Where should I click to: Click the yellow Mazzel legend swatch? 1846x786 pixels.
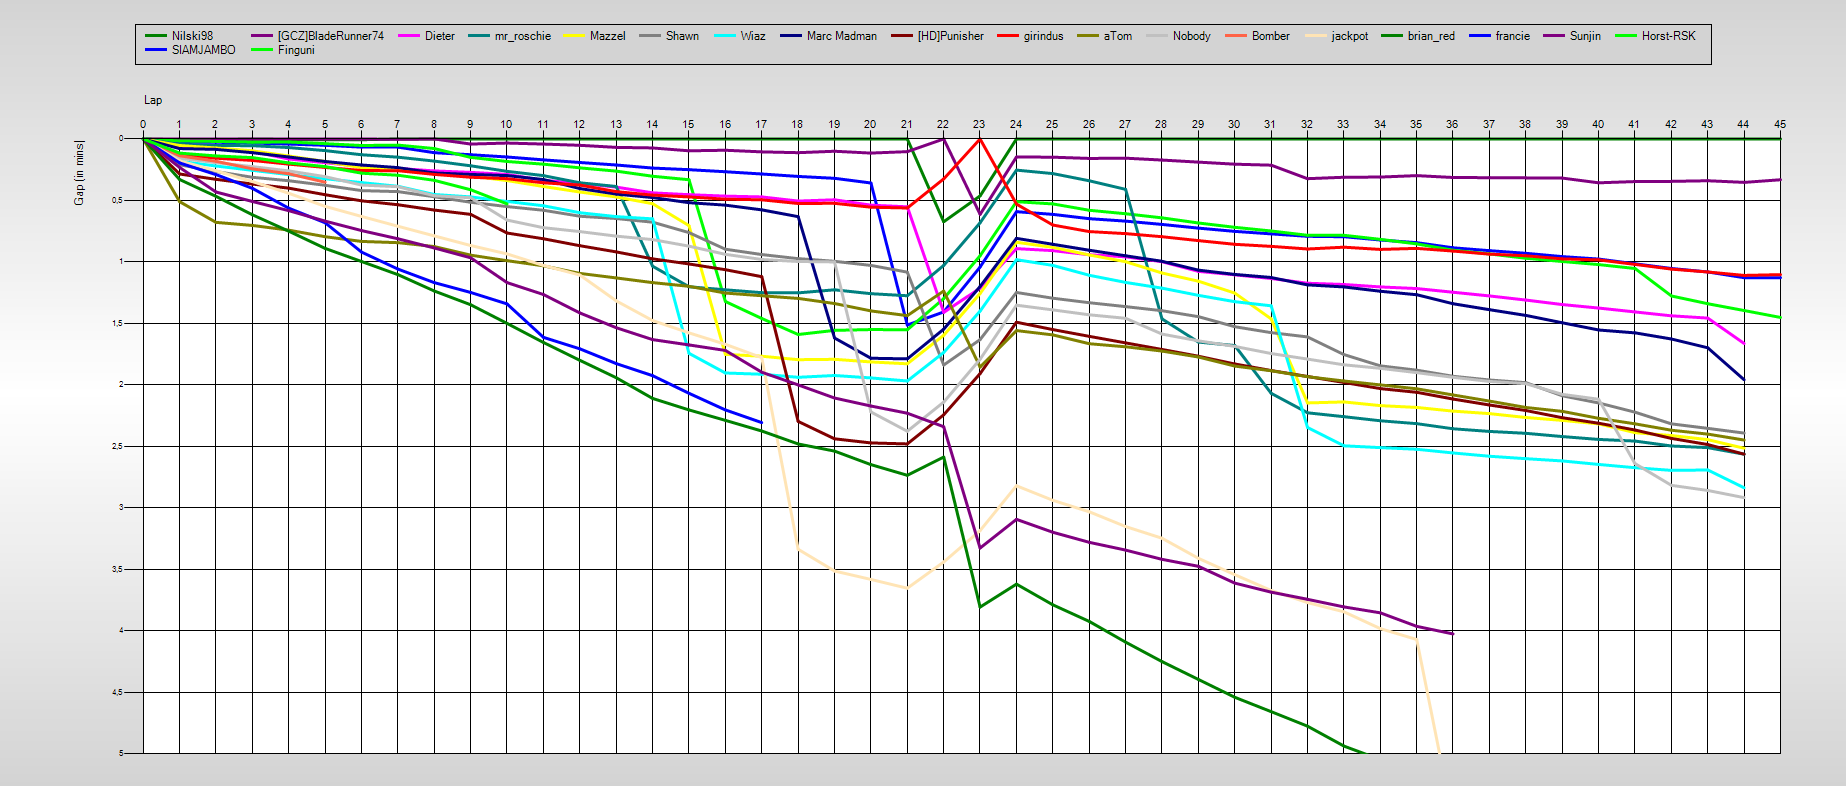click(573, 36)
